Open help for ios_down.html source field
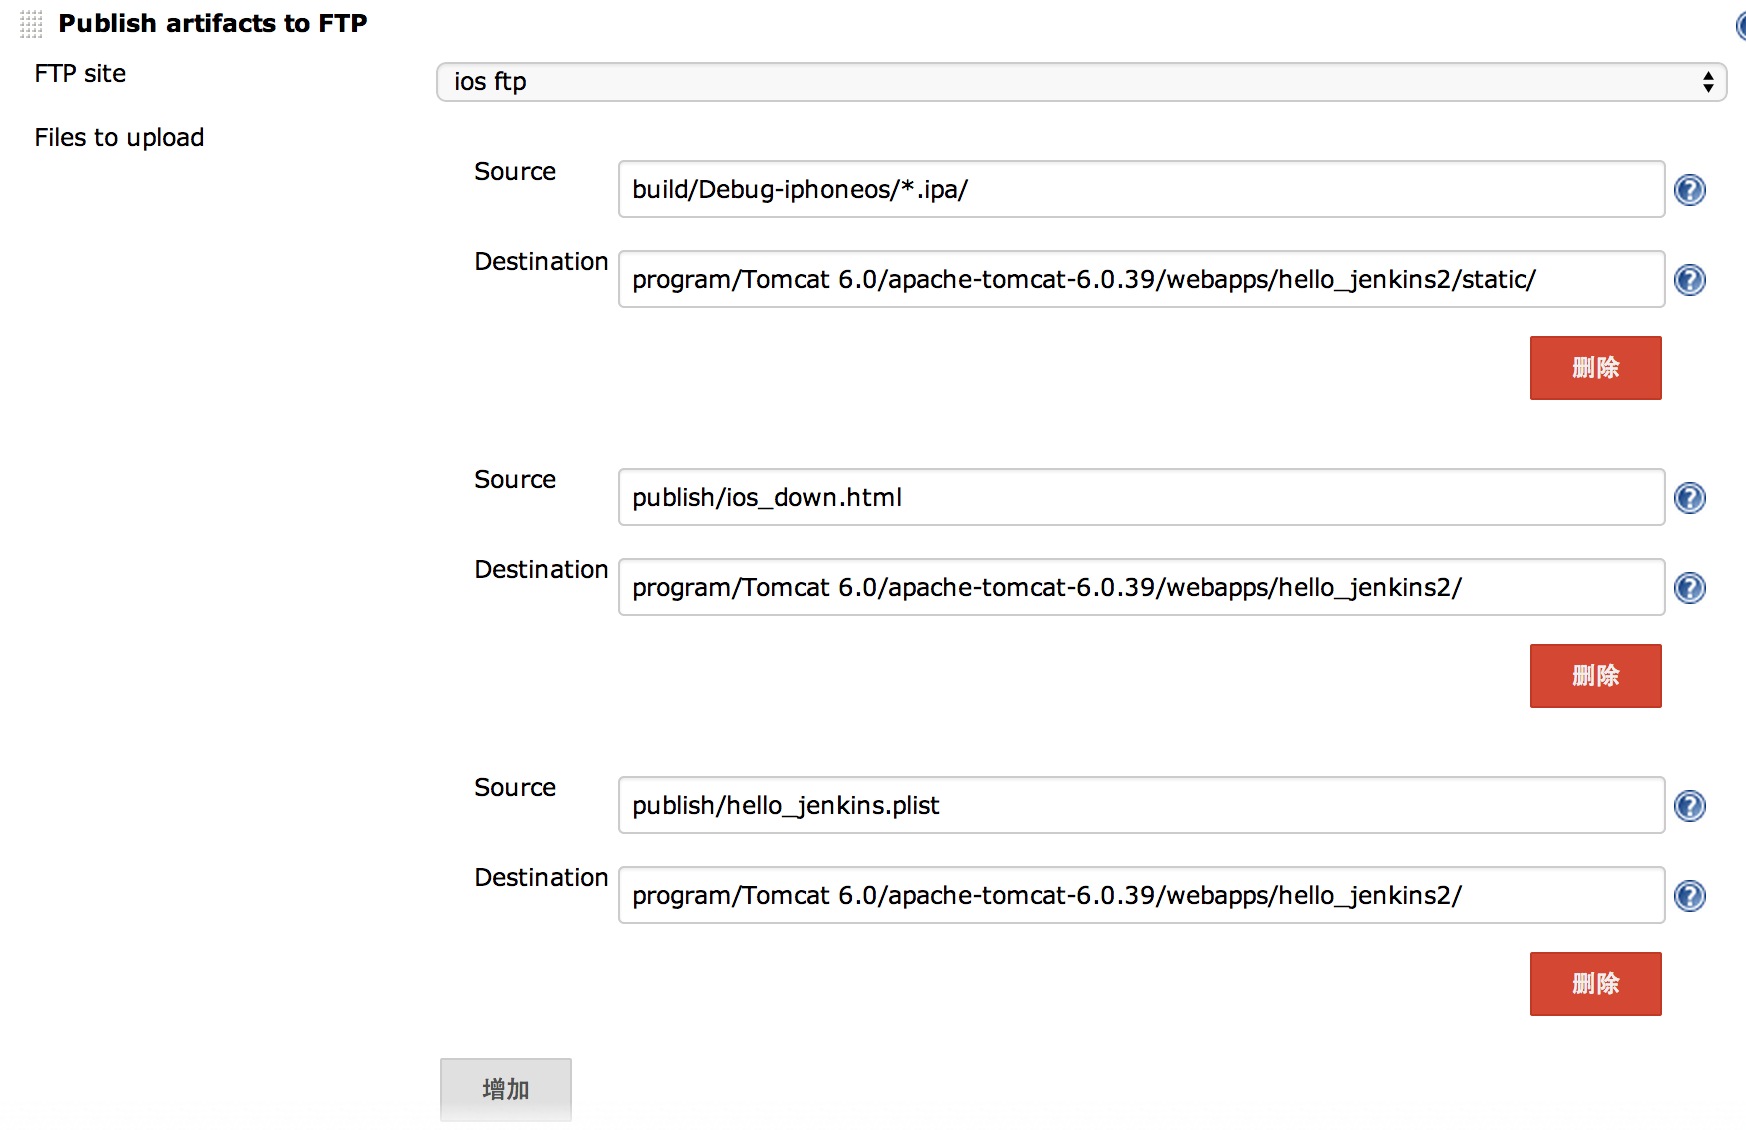 coord(1689,498)
